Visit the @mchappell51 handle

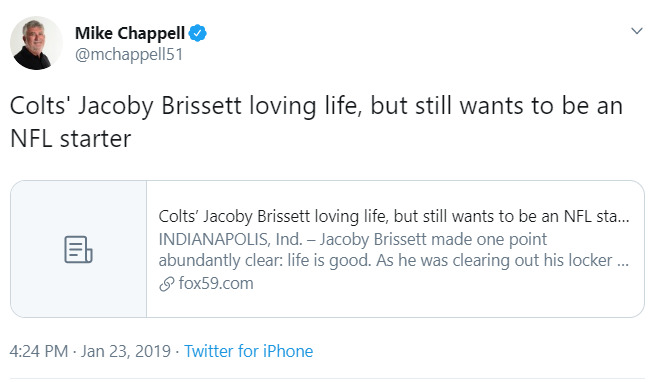point(129,54)
